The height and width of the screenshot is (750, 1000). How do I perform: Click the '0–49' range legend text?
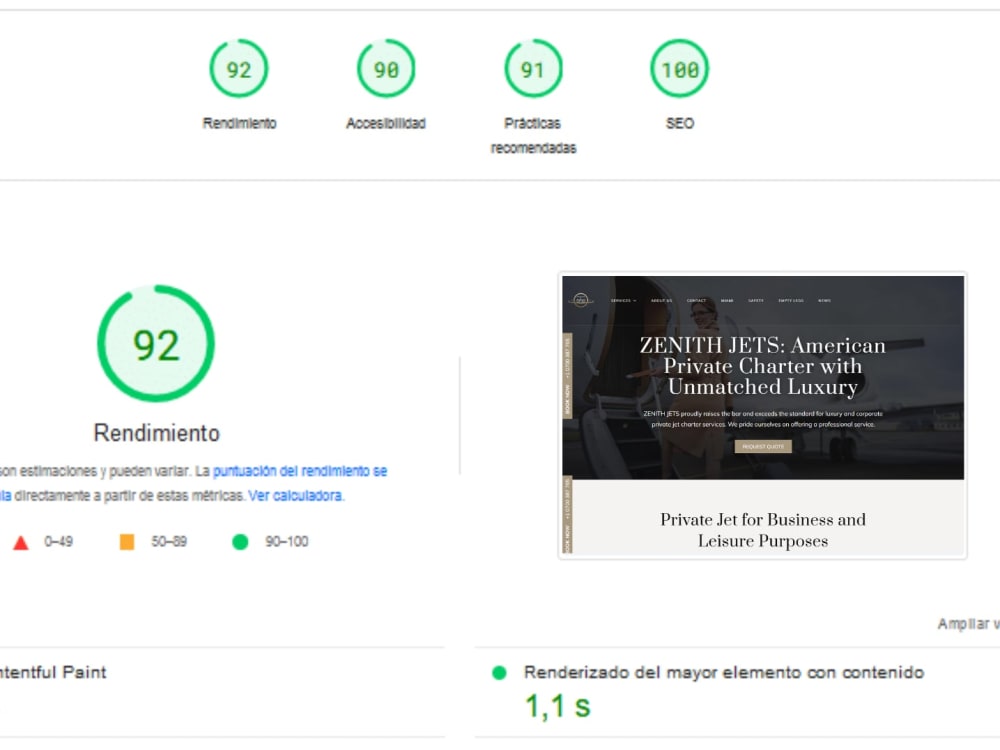click(59, 541)
